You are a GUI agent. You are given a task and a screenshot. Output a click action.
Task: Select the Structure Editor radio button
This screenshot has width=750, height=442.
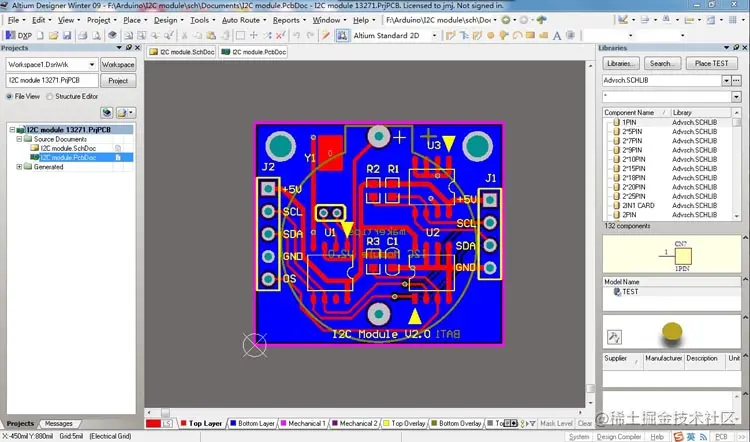tap(50, 96)
